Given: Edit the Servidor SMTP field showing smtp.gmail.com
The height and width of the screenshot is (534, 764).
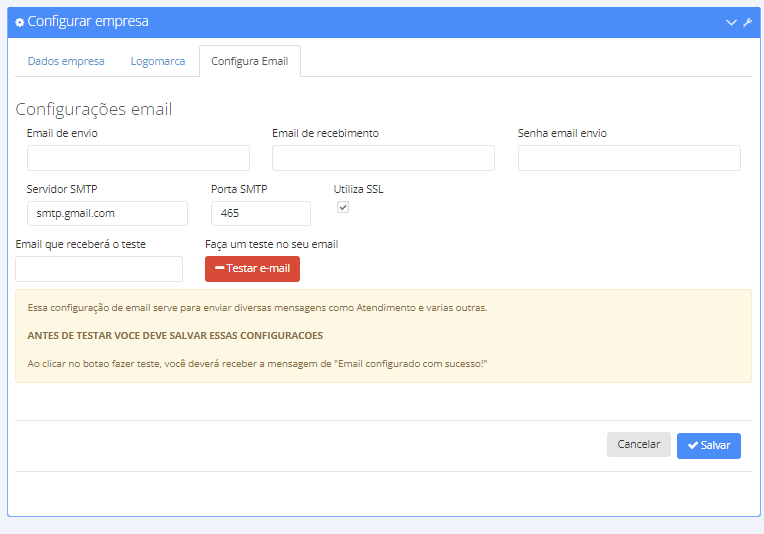Looking at the screenshot, I should [x=107, y=213].
